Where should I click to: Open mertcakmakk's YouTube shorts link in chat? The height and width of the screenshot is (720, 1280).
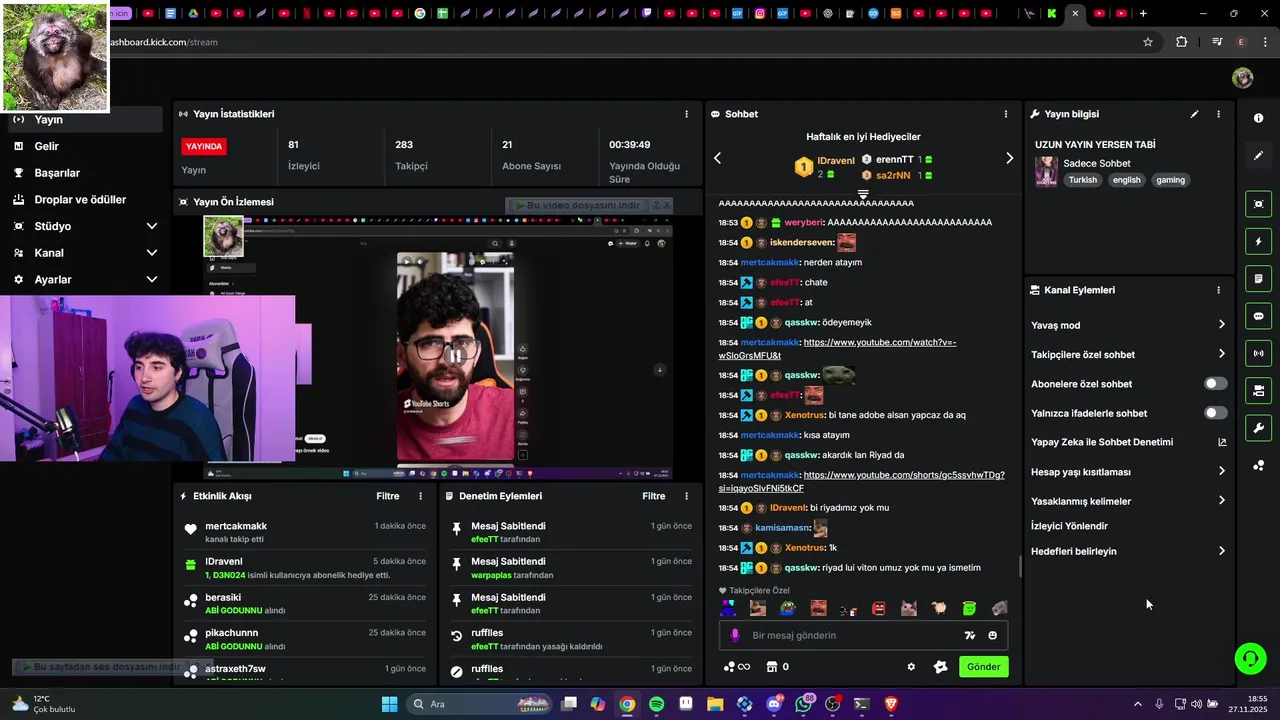(x=861, y=481)
